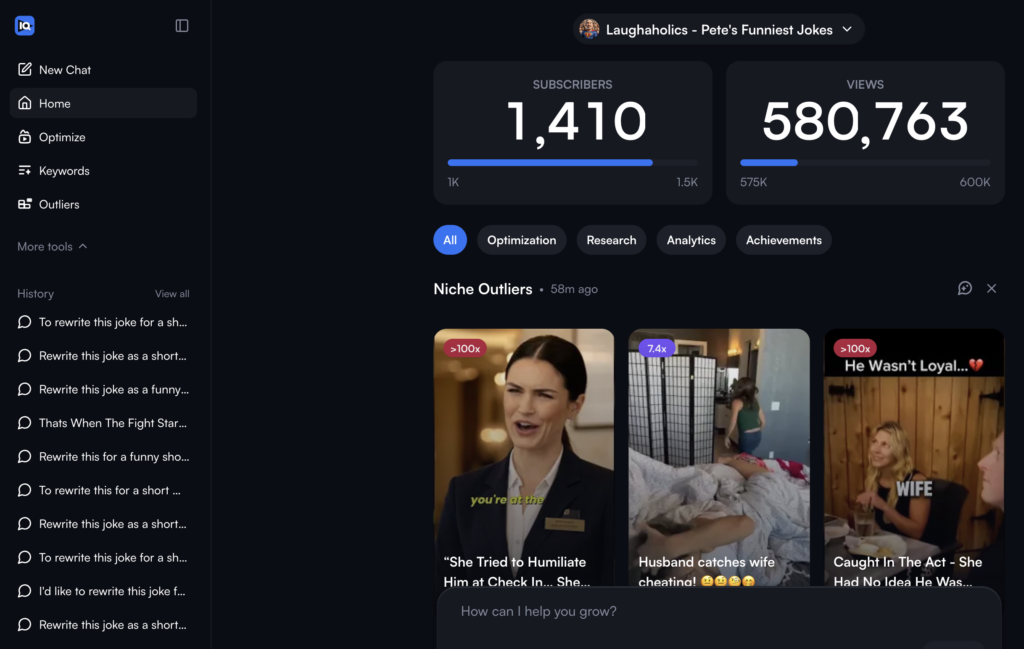Click the vidIQ logo icon

click(24, 25)
